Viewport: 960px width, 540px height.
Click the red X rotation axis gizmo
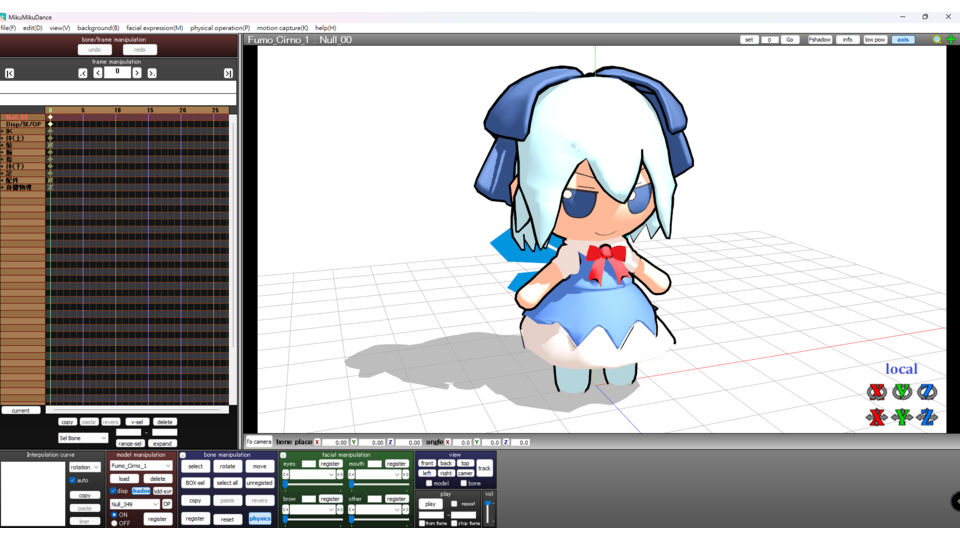click(877, 391)
